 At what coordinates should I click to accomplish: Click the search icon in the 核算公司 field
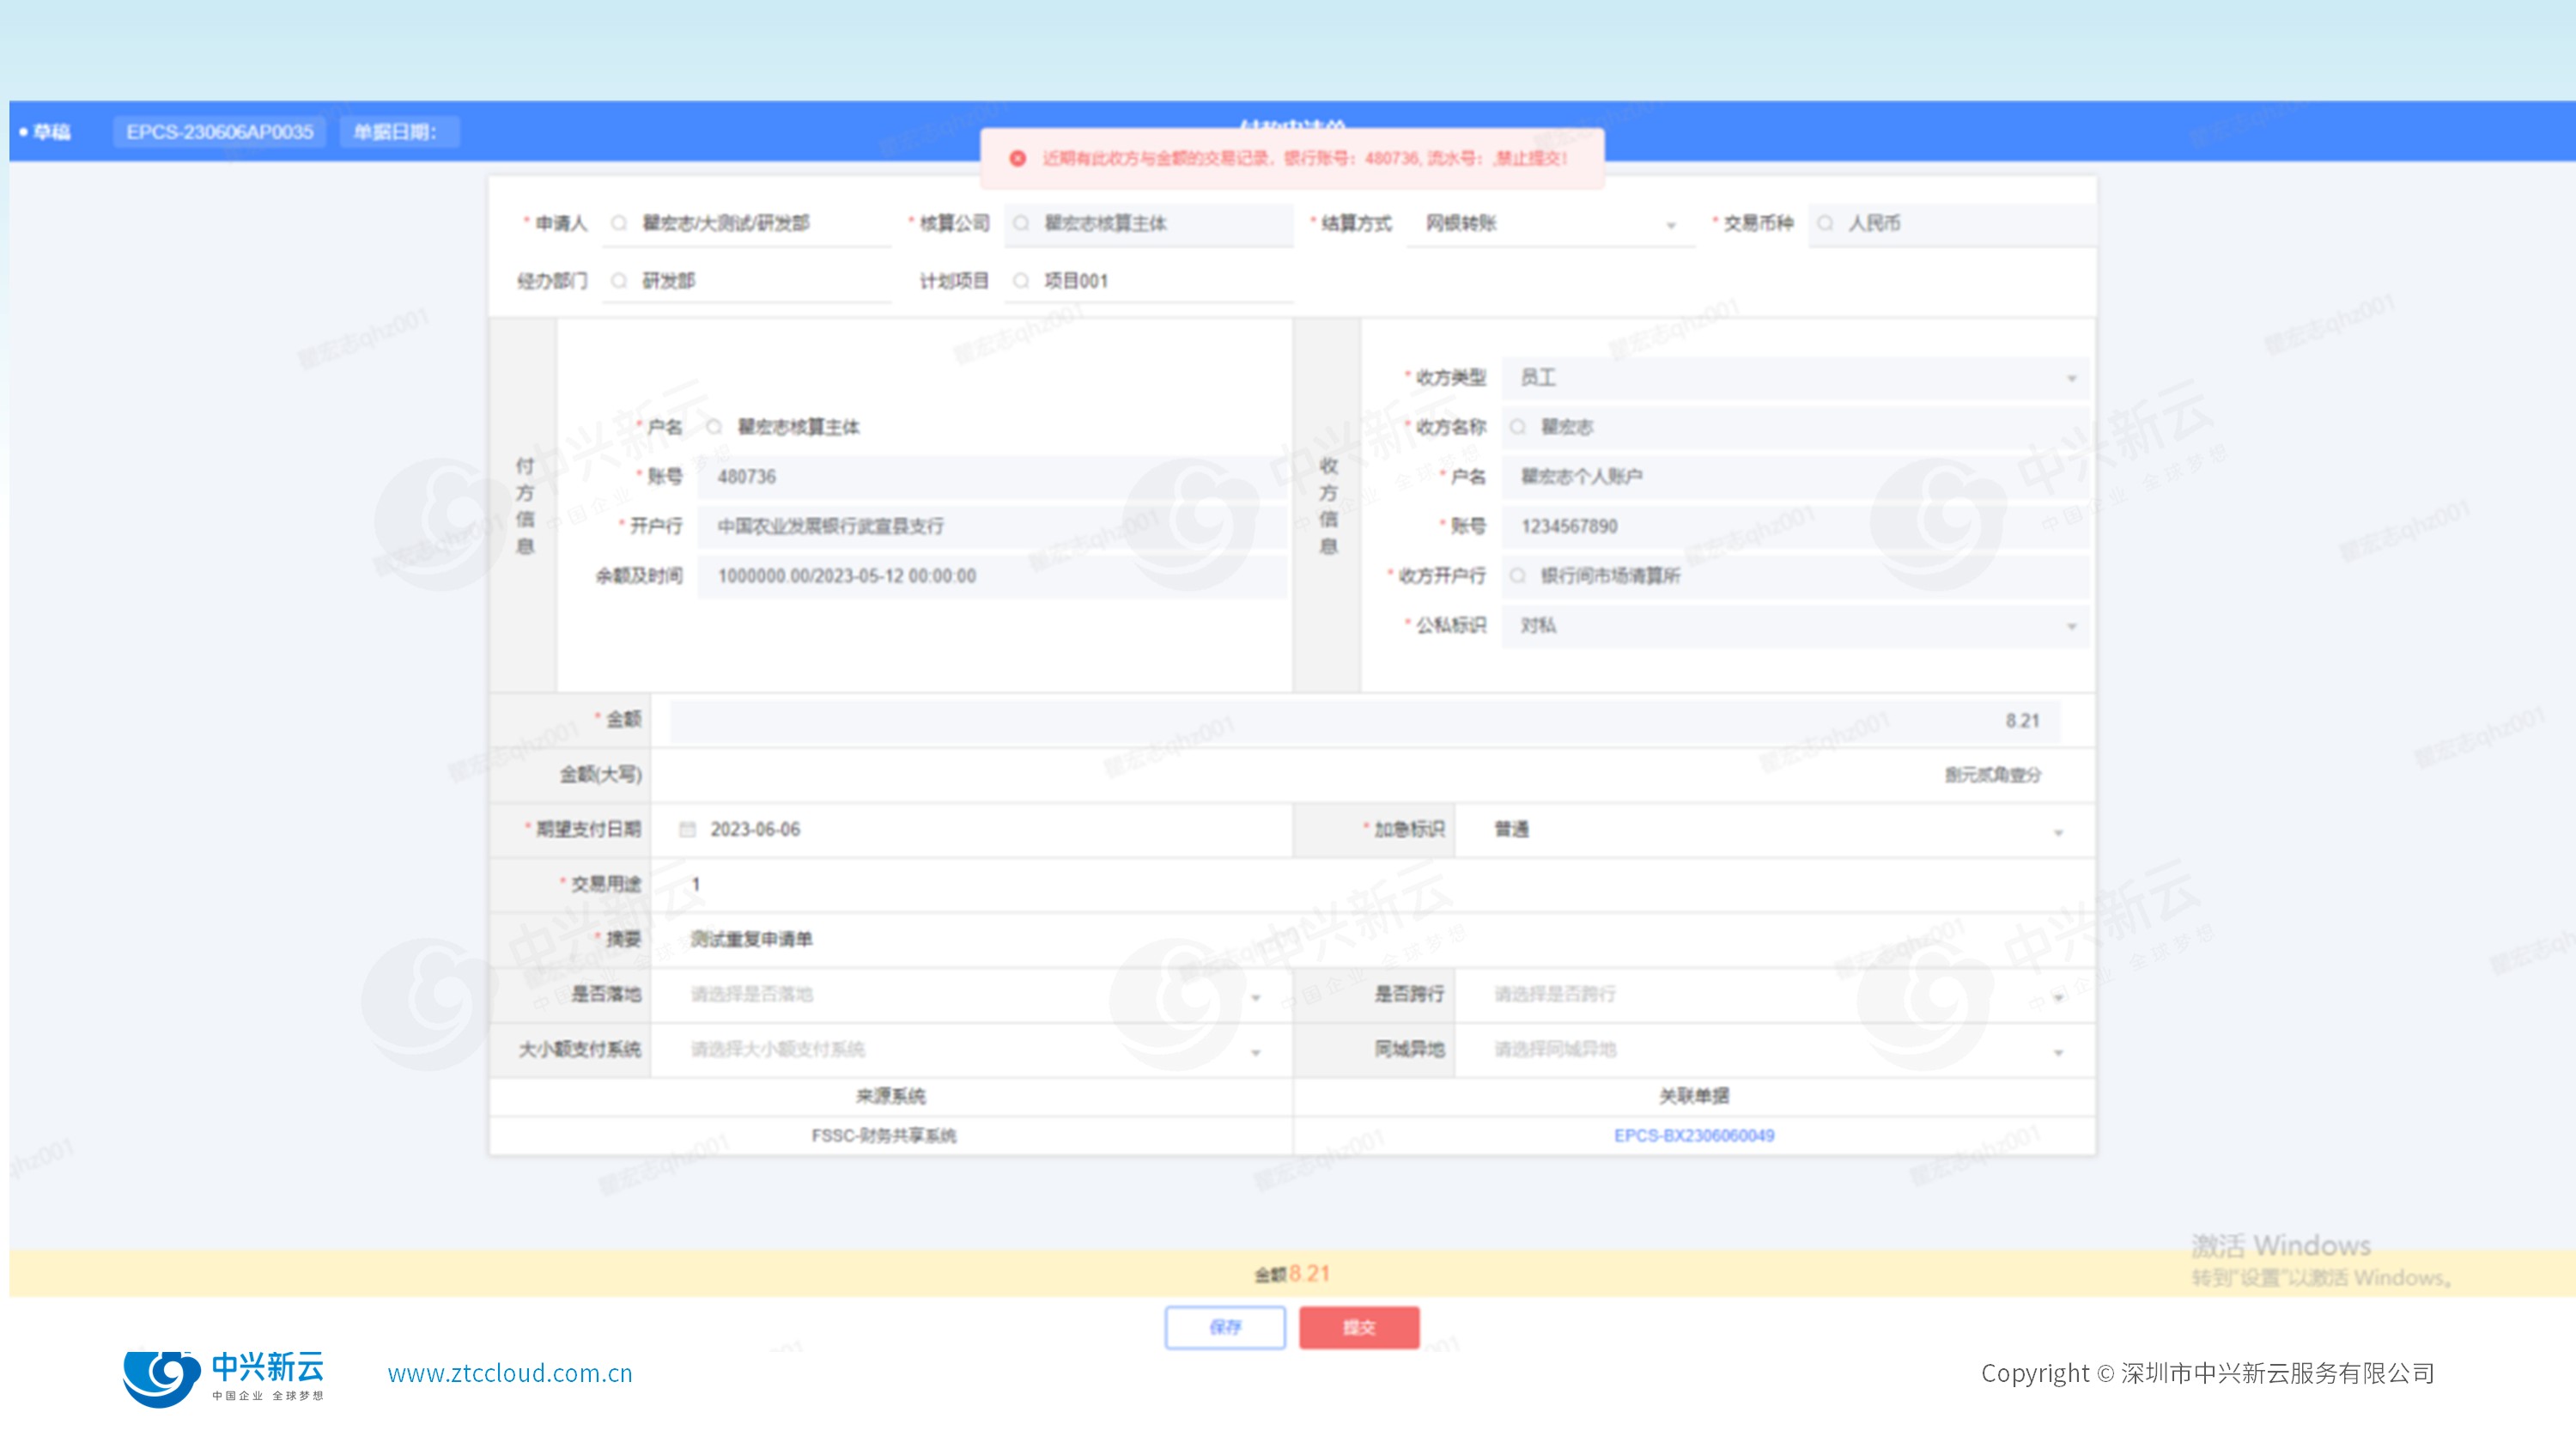point(1021,223)
